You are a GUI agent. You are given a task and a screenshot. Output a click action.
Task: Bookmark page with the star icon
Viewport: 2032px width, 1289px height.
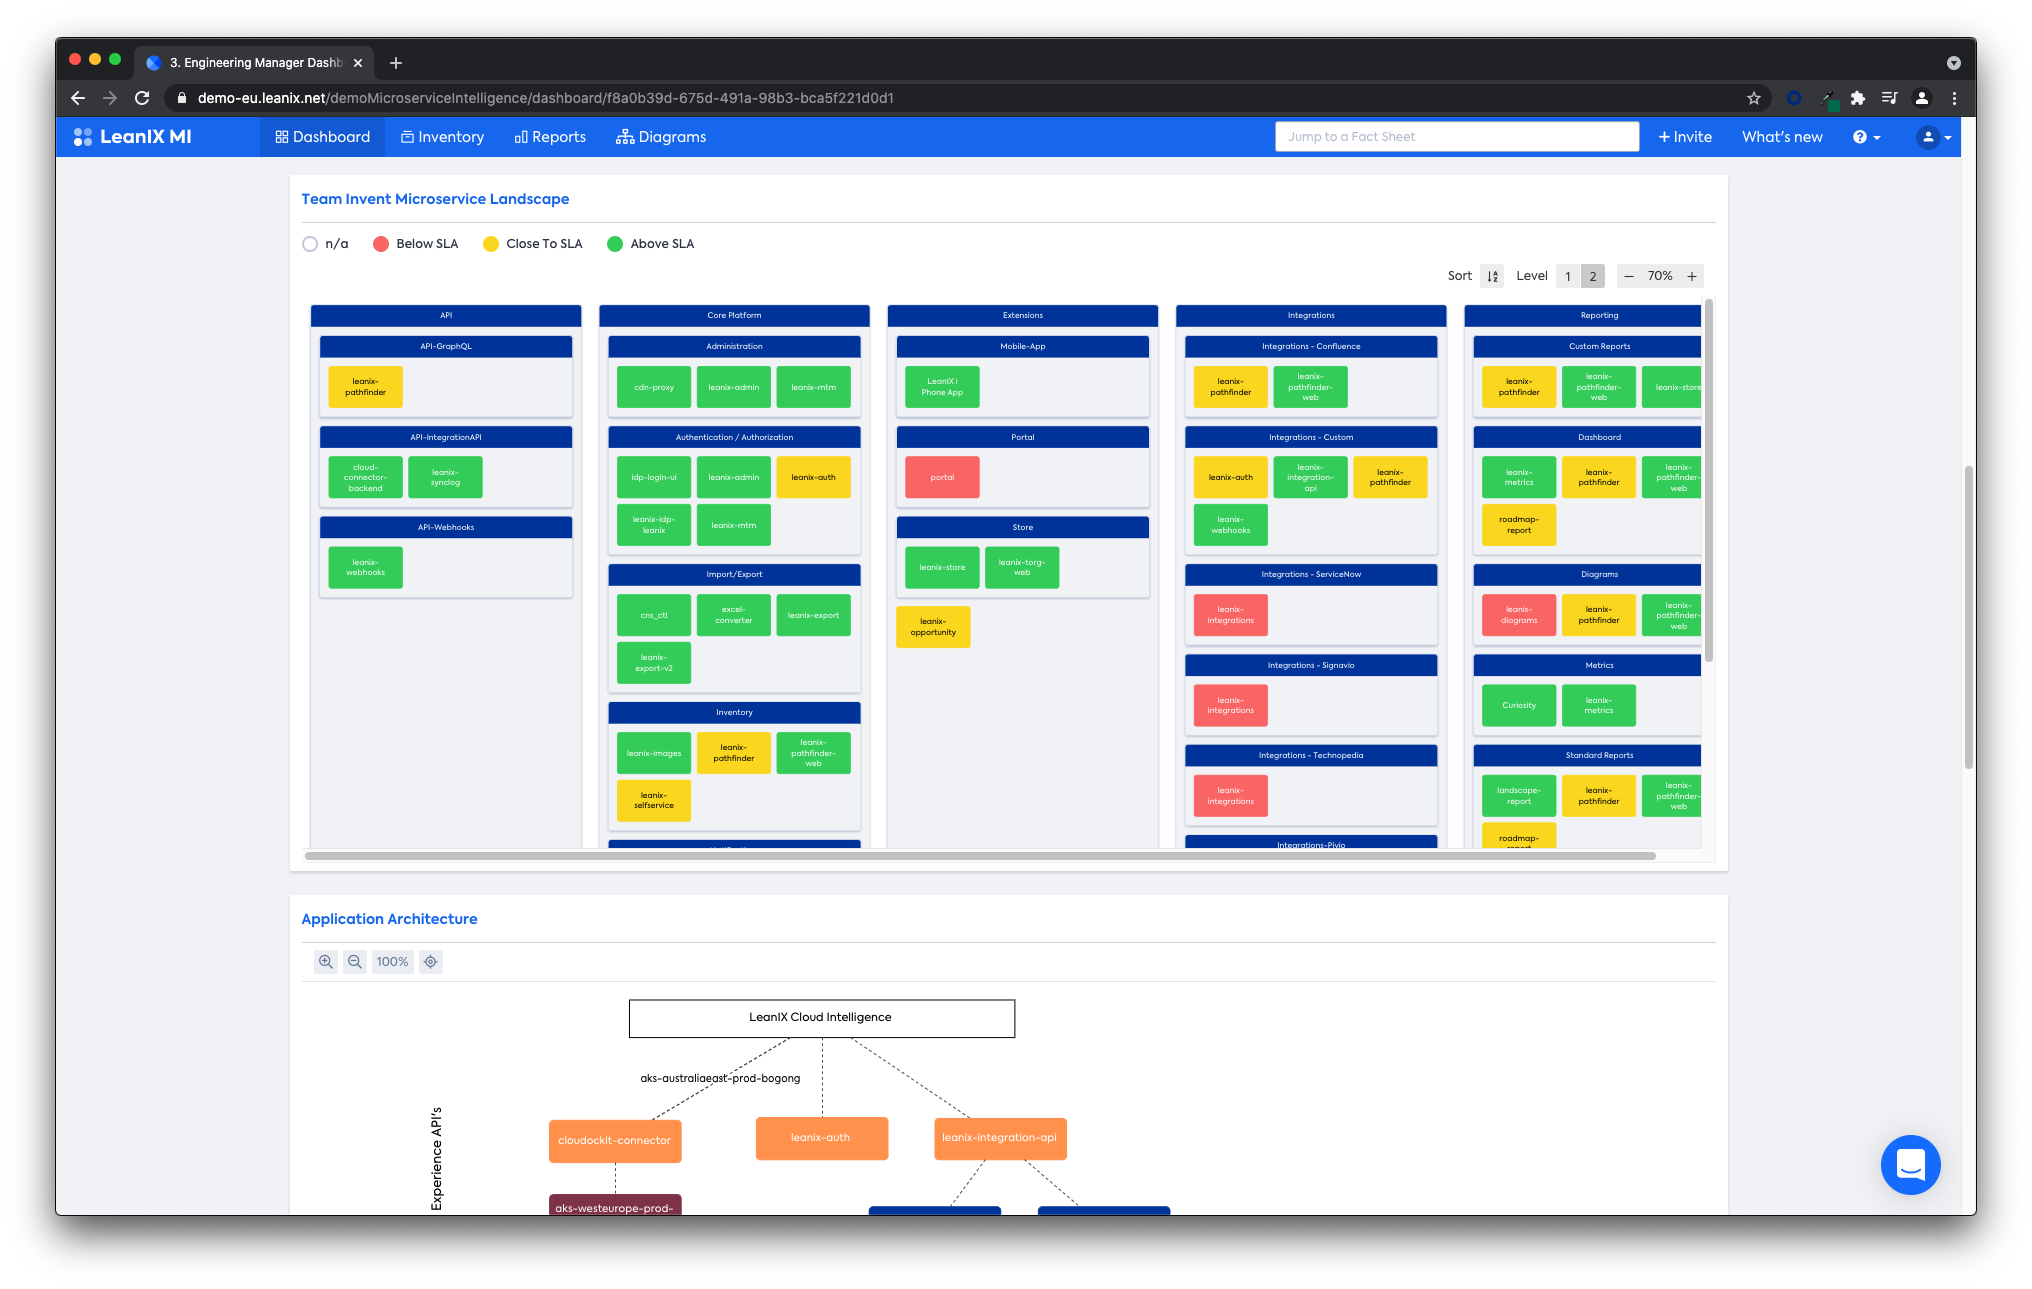[1753, 98]
